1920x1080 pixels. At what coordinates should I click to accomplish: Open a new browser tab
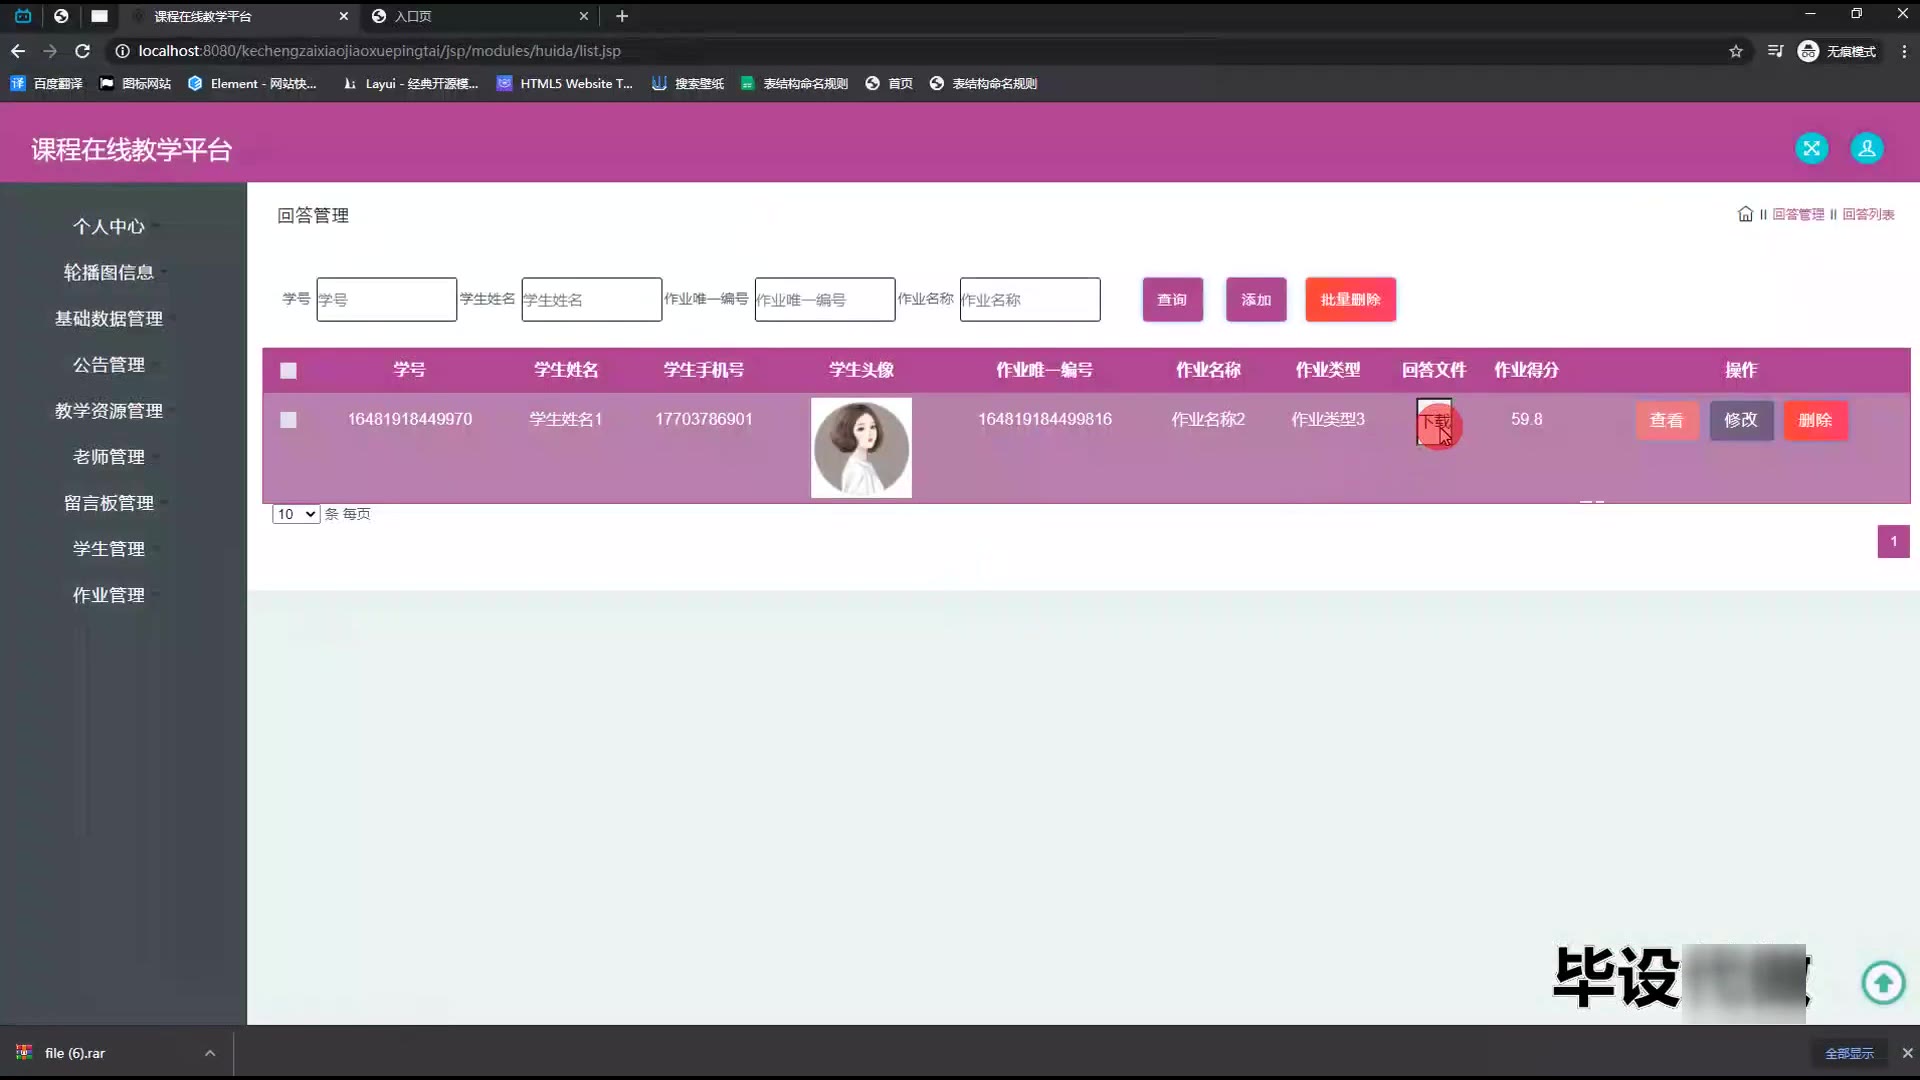click(622, 16)
